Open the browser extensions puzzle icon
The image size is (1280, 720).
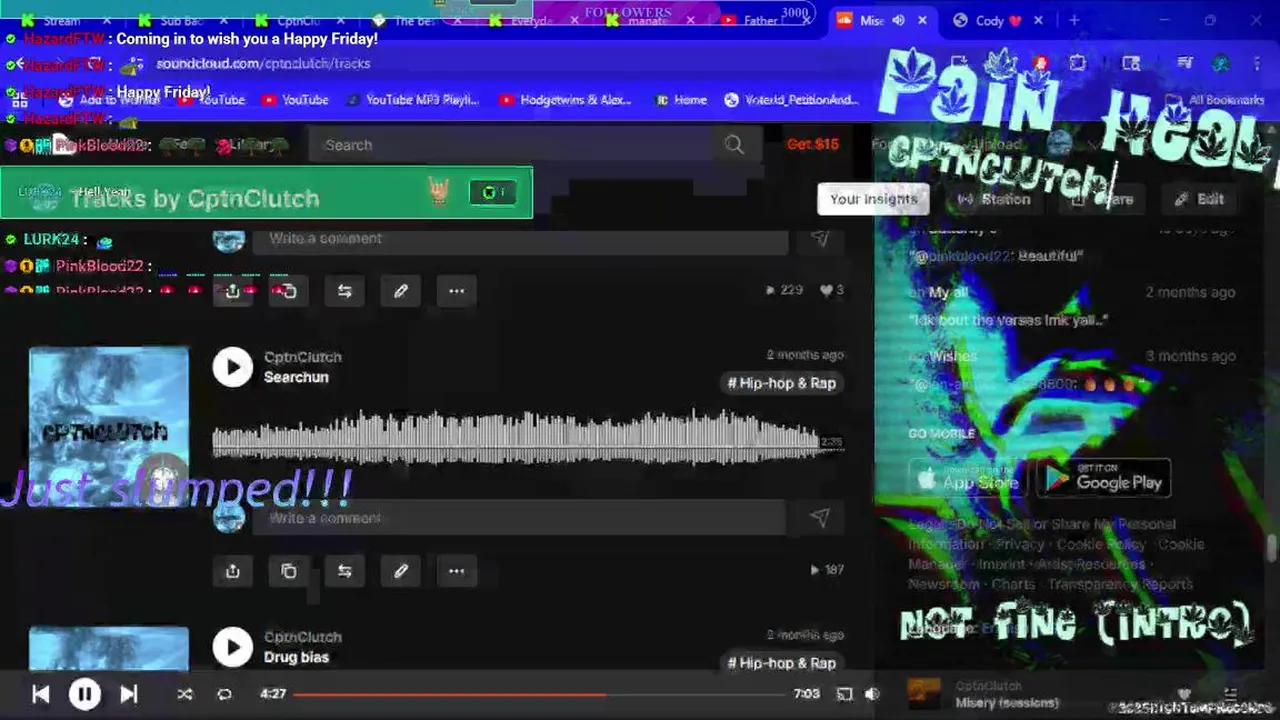(x=1077, y=63)
